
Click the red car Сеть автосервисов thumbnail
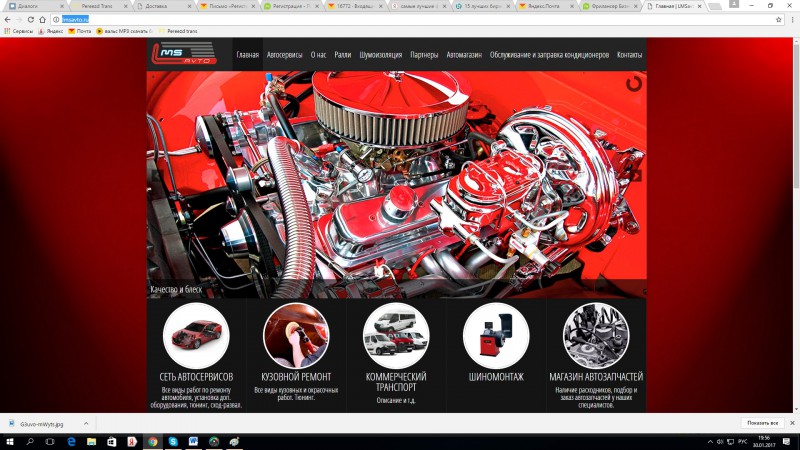click(196, 335)
